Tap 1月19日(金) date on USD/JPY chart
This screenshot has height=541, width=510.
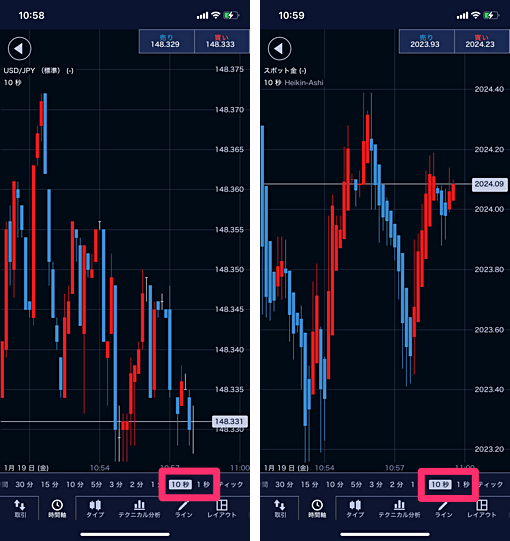coord(27,468)
